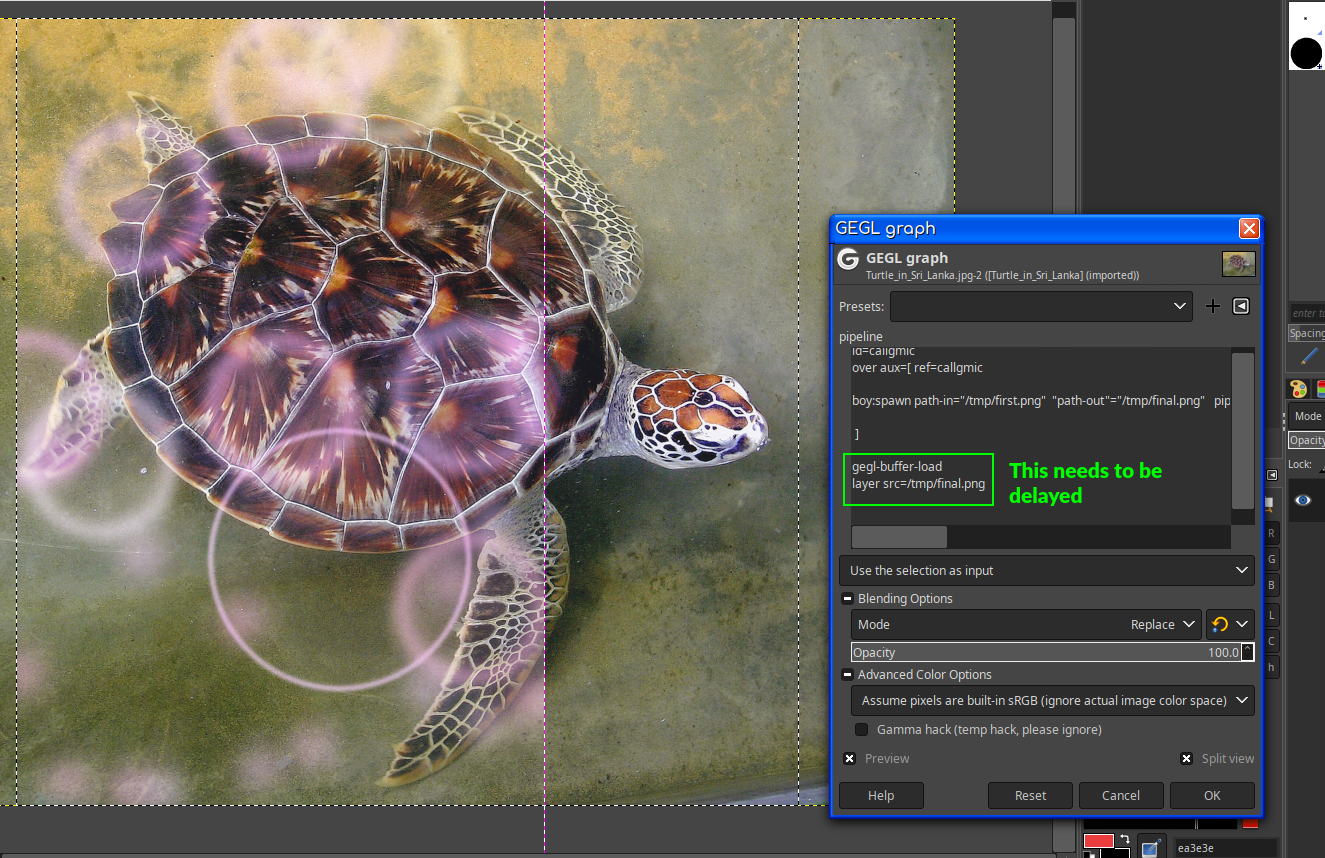Click the OK button
The image size is (1325, 858).
tap(1212, 796)
